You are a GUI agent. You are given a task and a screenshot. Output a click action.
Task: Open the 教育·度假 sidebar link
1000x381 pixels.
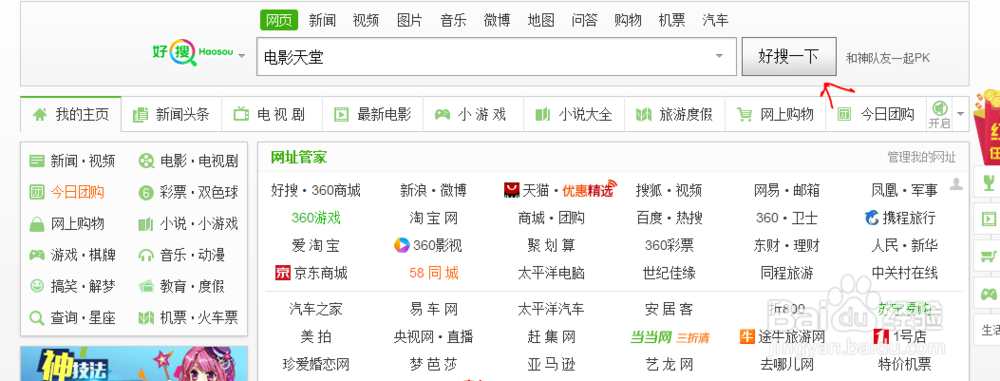click(x=192, y=286)
